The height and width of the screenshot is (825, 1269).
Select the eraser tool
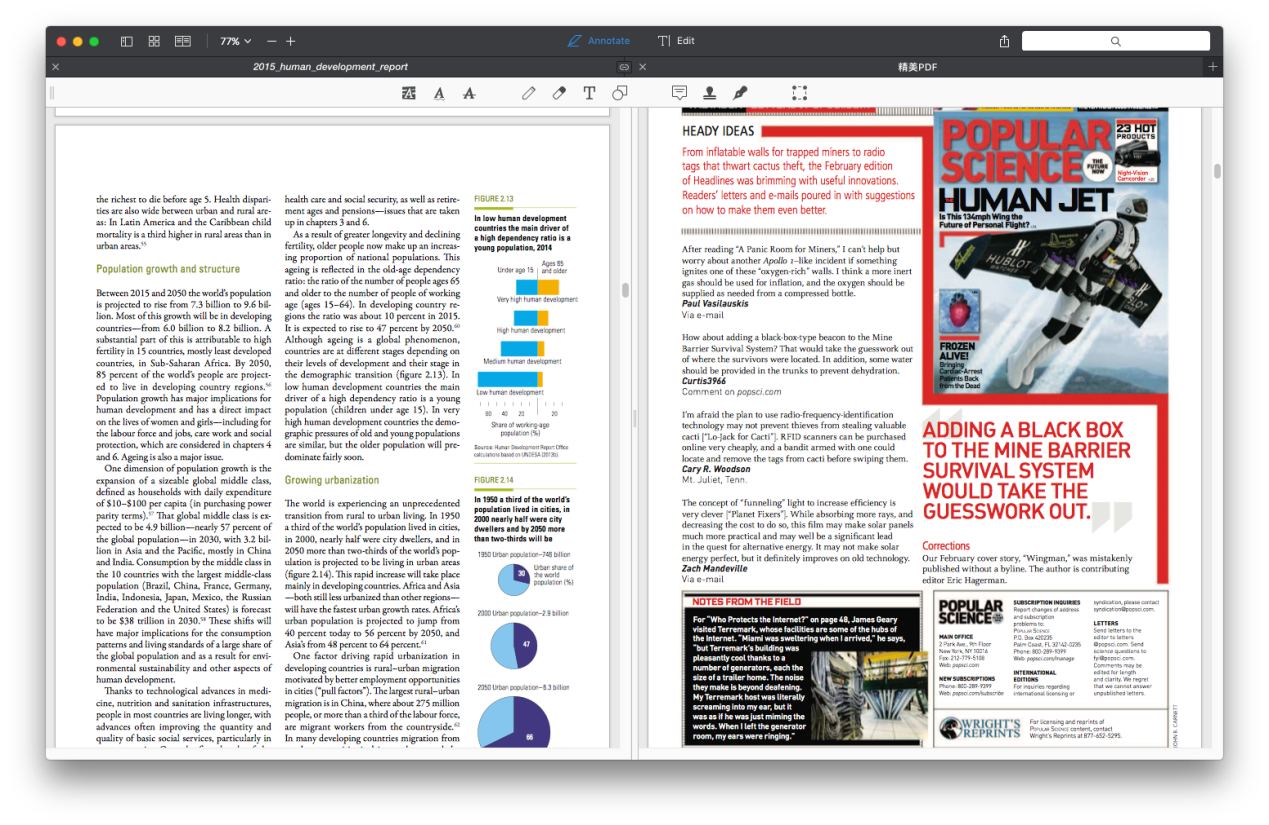pyautogui.click(x=559, y=93)
